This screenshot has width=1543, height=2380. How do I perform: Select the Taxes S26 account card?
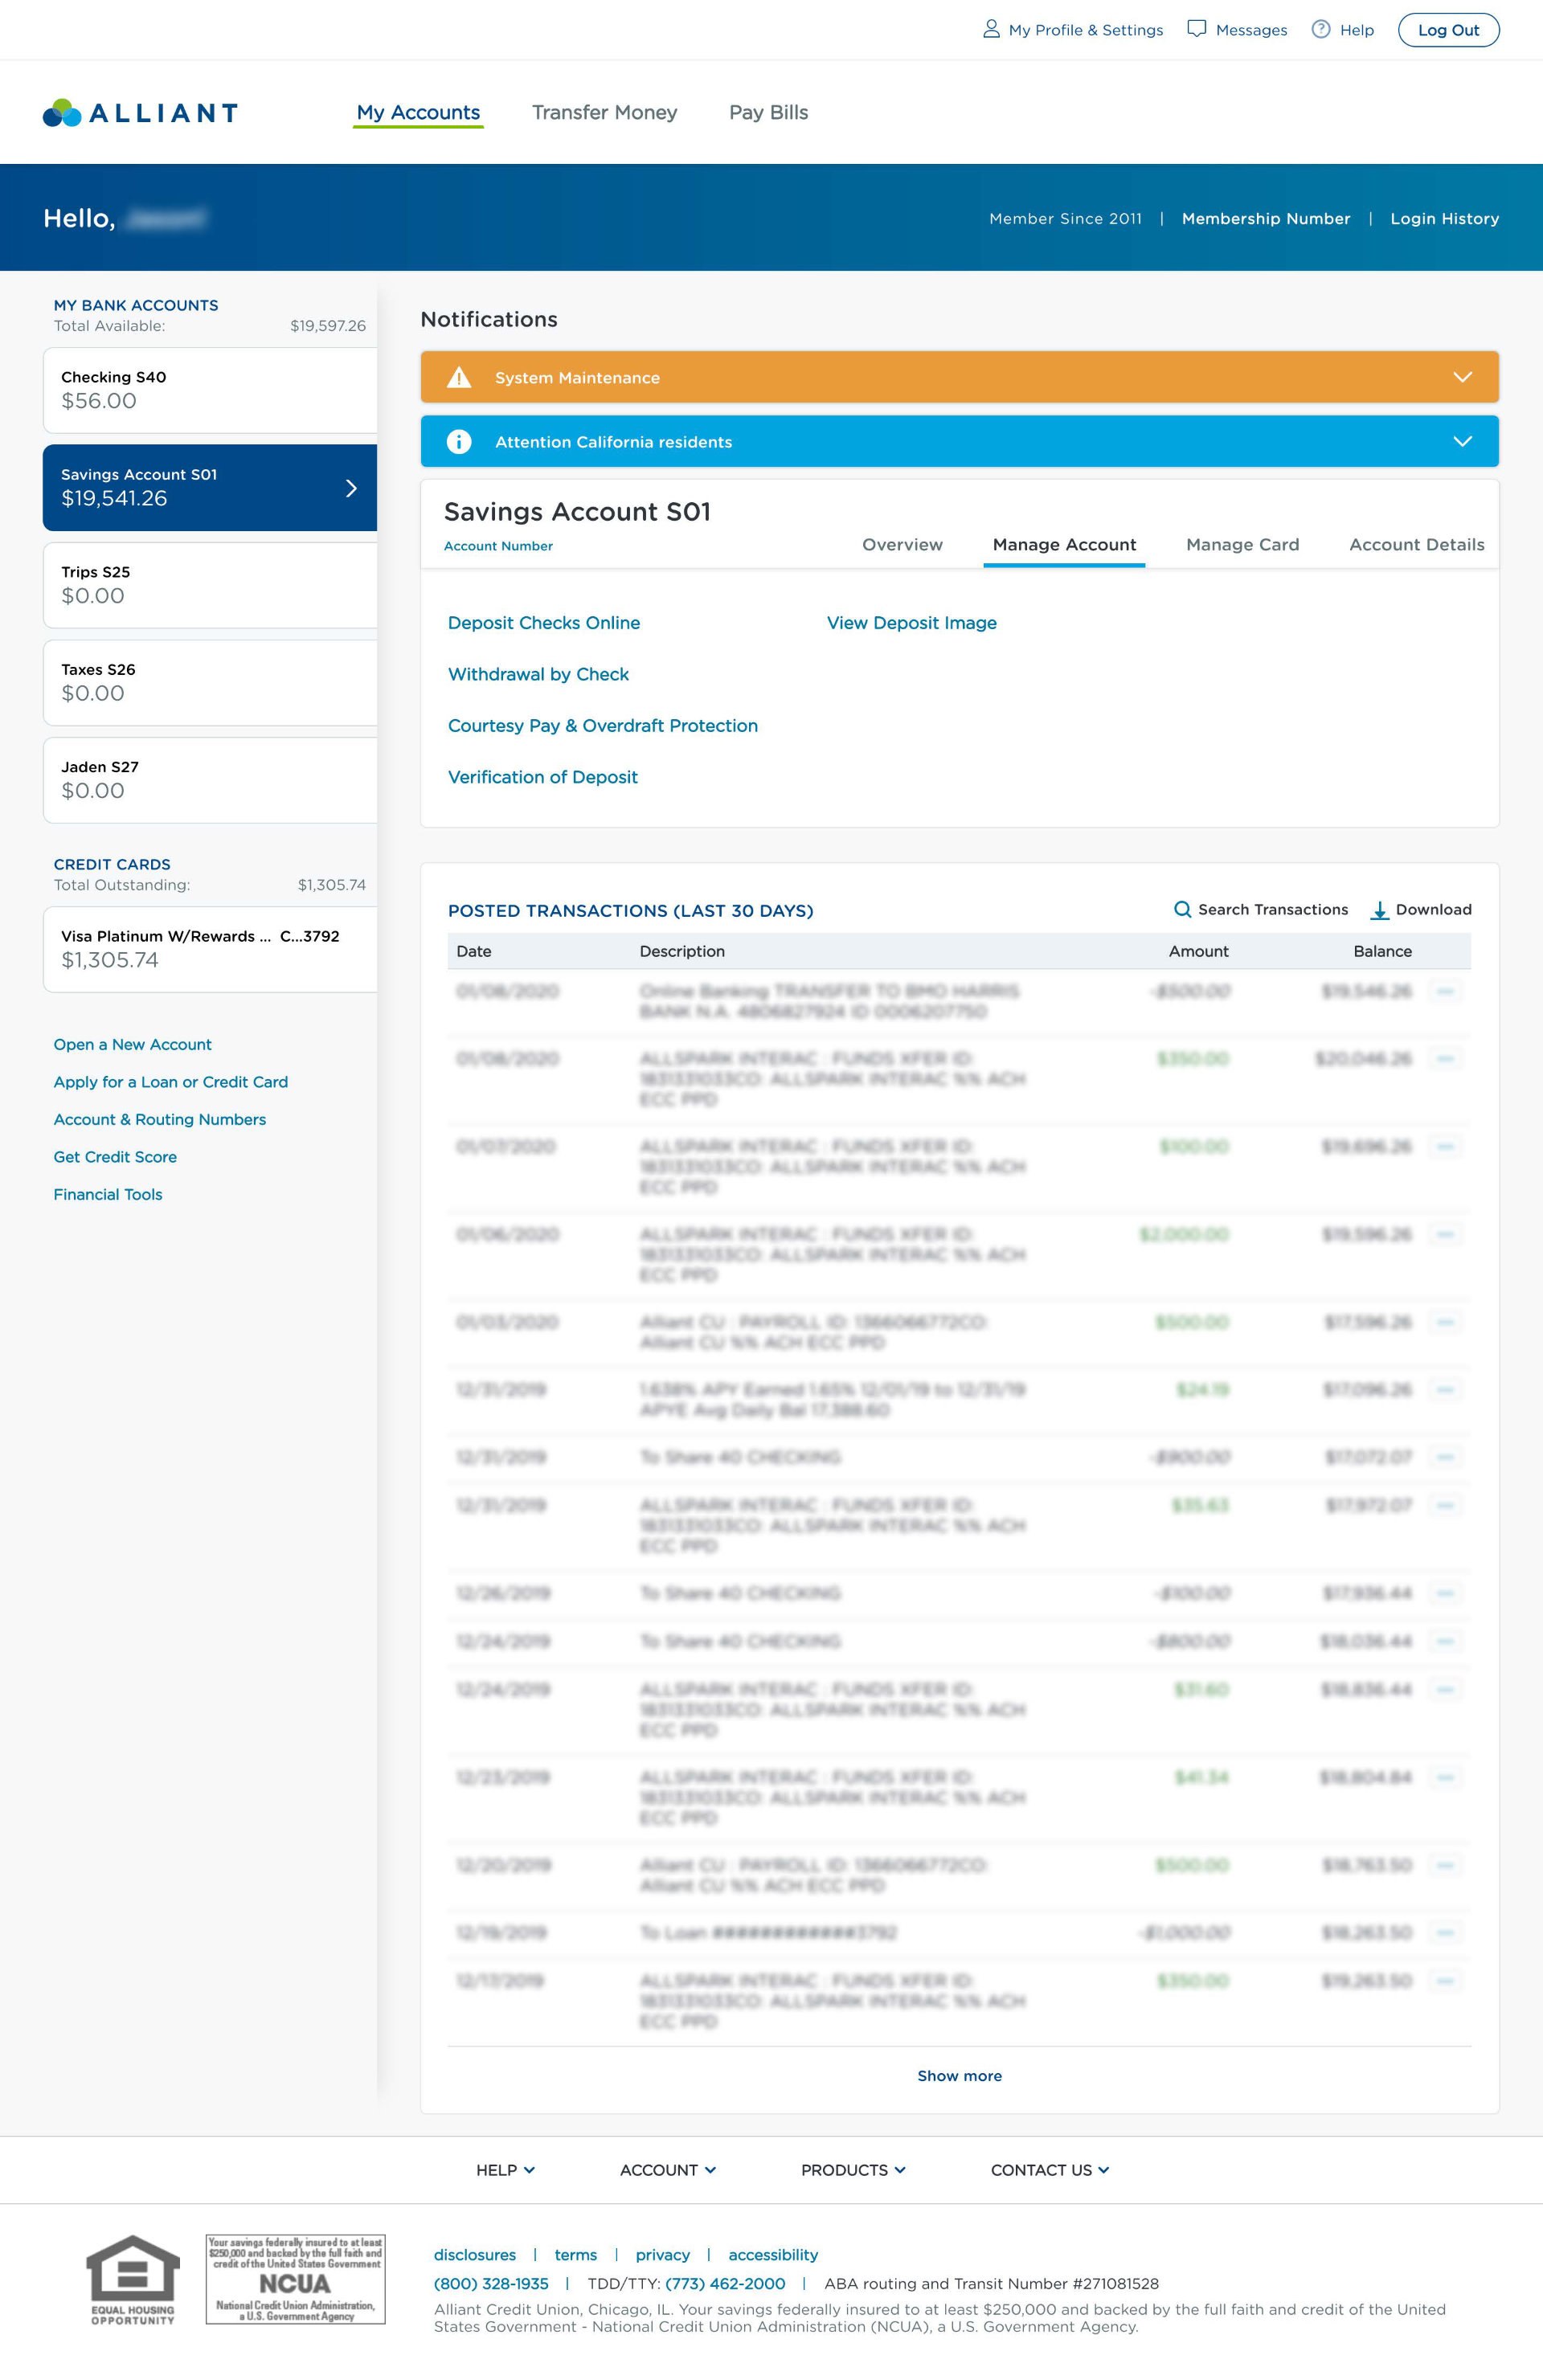pos(210,683)
